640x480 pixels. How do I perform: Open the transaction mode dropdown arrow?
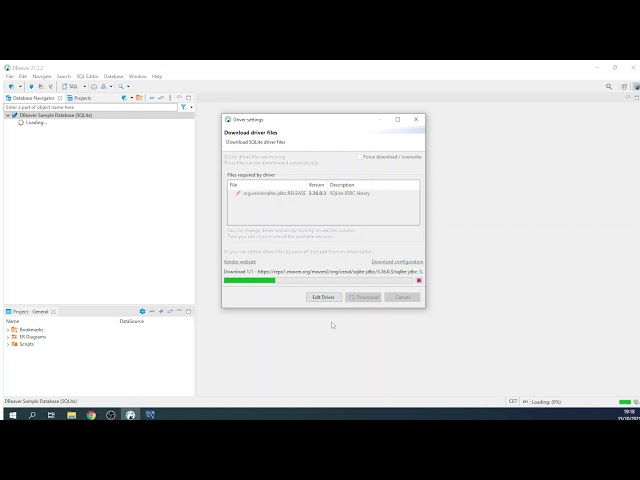(x=111, y=87)
